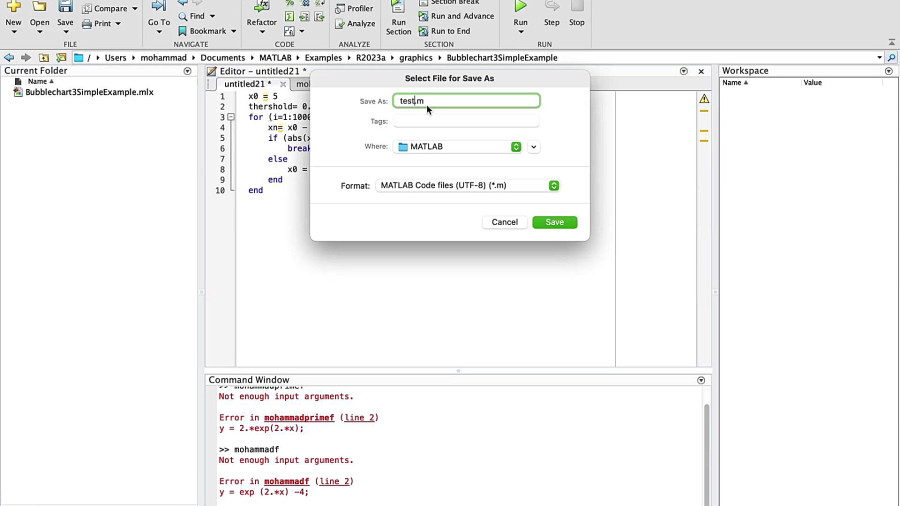Click the smart indent icon in Code section
This screenshot has width=900, height=506.
tap(289, 17)
